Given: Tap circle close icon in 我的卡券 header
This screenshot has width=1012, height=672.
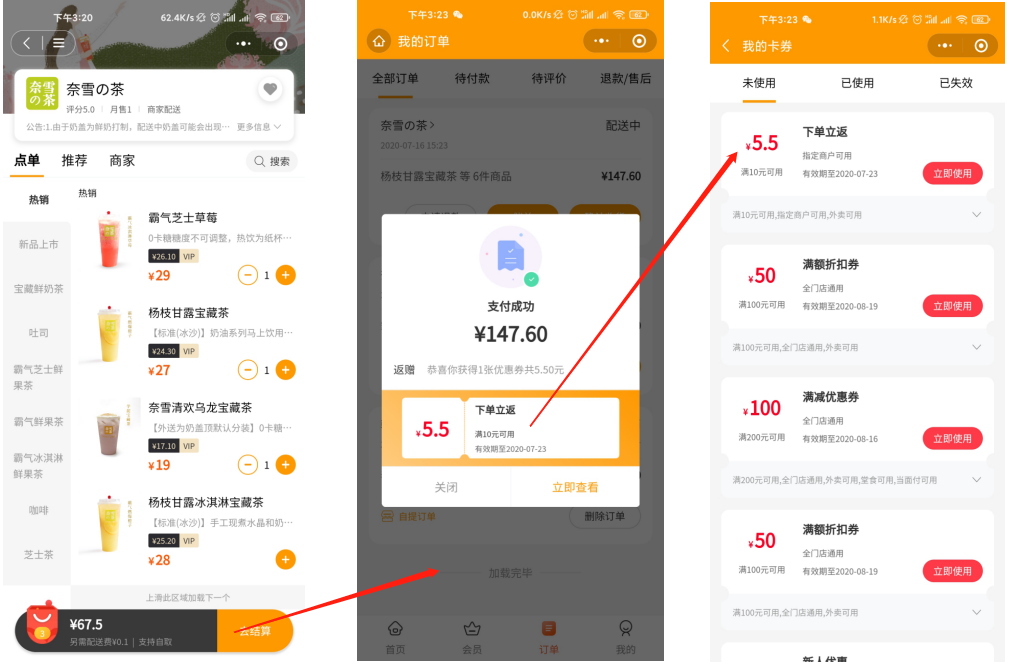Looking at the screenshot, I should coord(981,46).
